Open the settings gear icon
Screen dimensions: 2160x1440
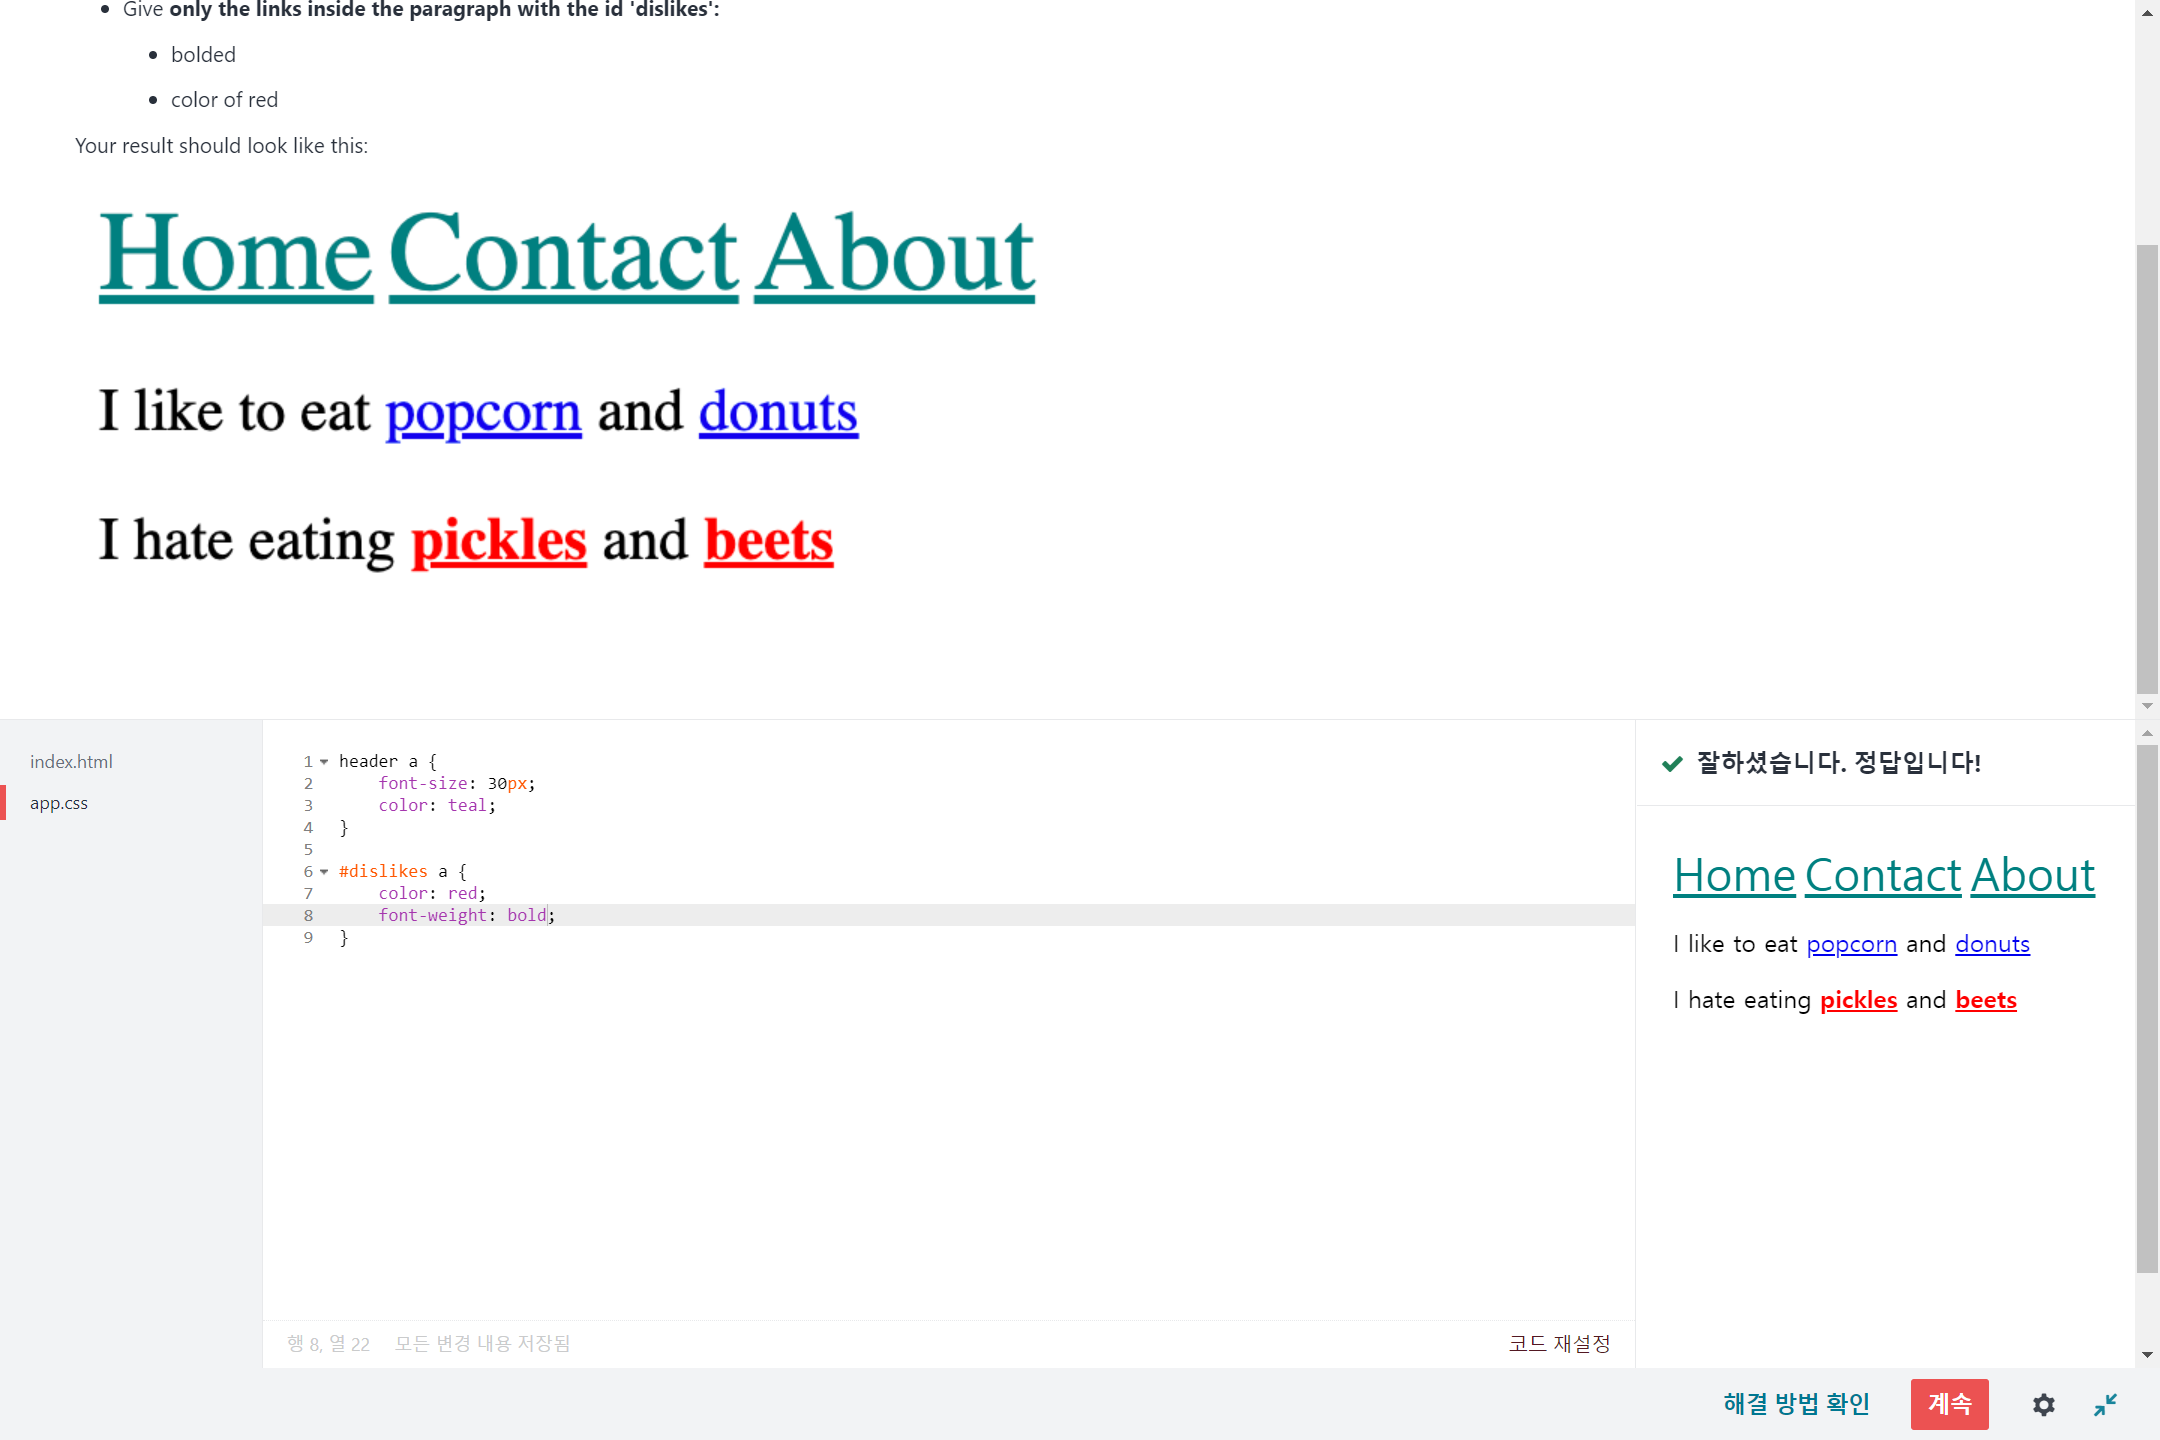pos(2043,1405)
